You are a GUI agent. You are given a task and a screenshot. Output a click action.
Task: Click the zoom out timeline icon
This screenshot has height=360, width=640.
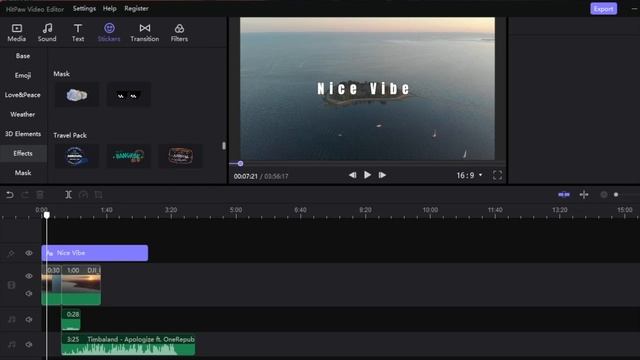pyautogui.click(x=604, y=195)
